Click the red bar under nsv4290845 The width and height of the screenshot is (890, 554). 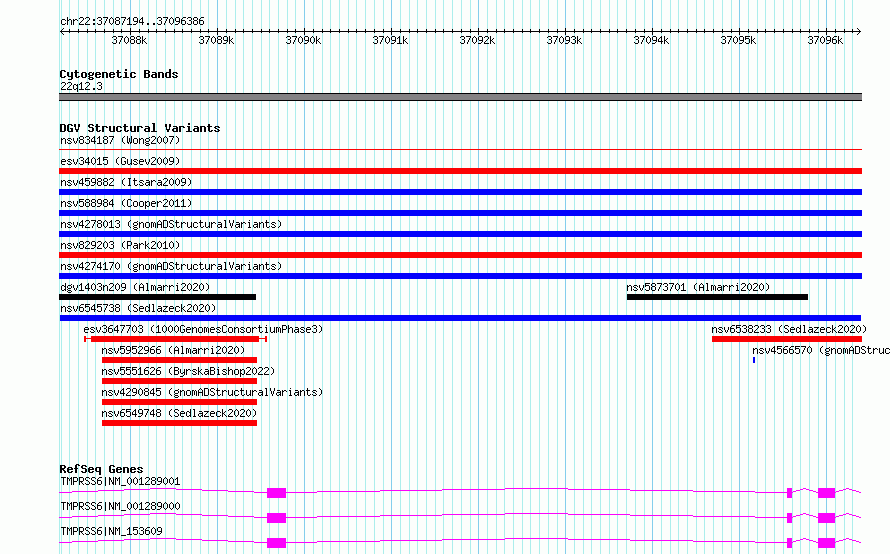179,402
